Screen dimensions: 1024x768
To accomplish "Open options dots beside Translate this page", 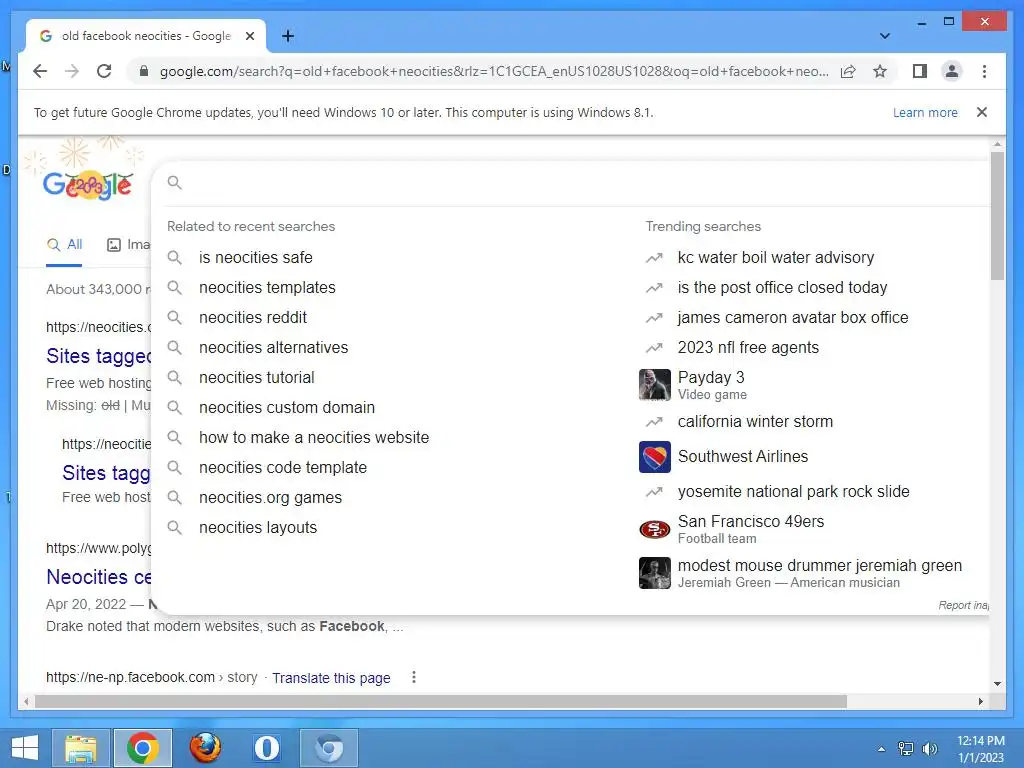I will pyautogui.click(x=413, y=677).
